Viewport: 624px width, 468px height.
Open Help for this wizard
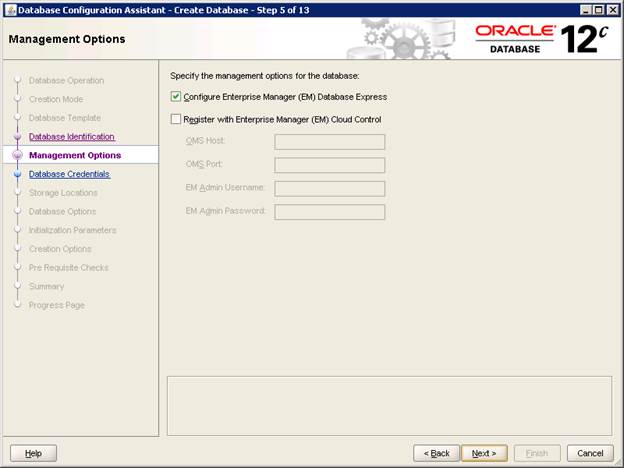[34, 453]
